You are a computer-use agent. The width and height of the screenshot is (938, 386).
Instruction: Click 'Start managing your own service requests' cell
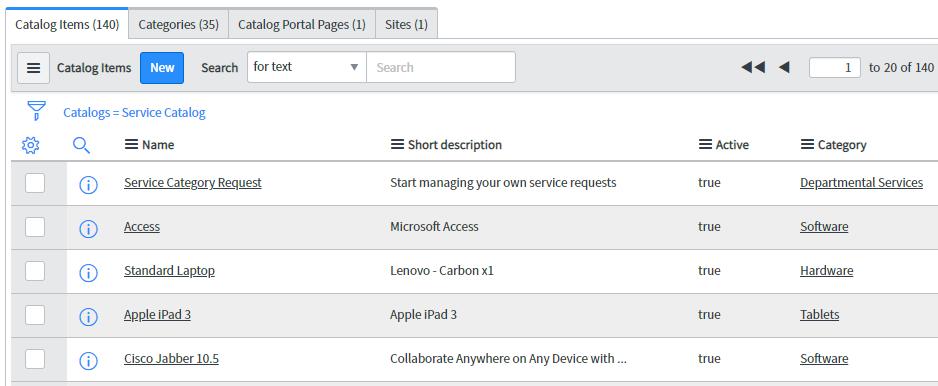(x=503, y=183)
